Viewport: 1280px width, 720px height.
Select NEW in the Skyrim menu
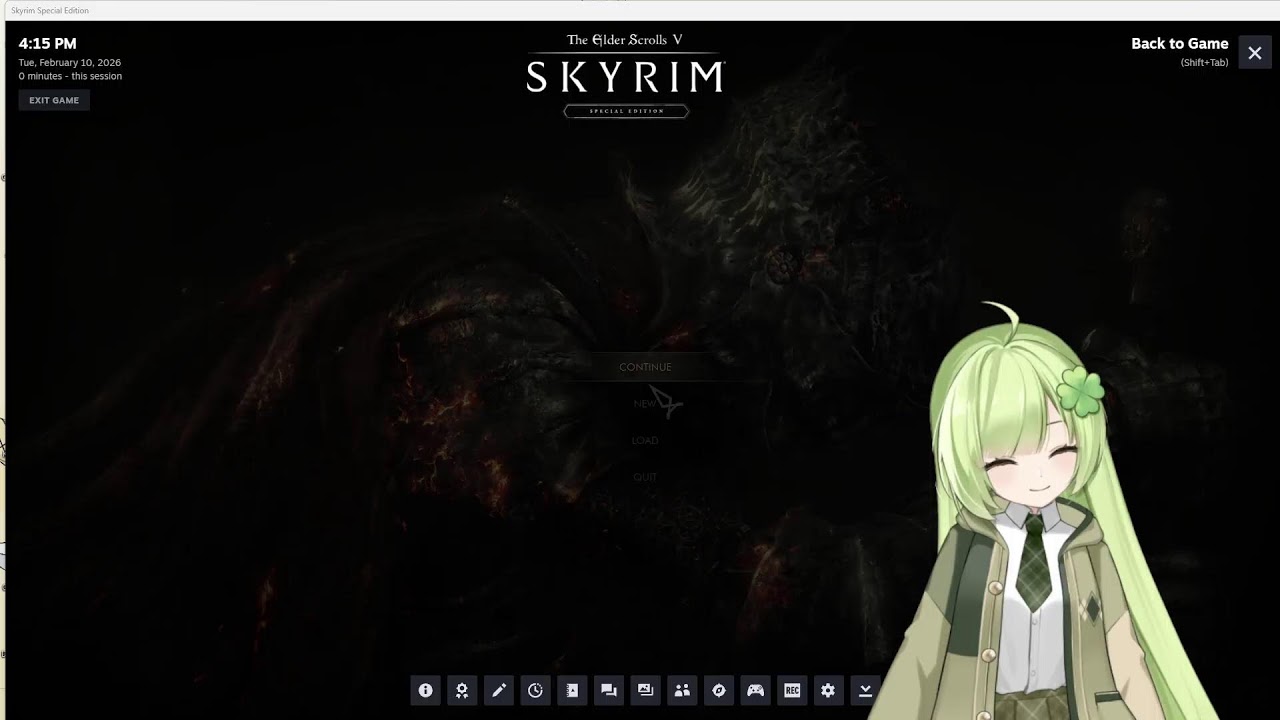tap(645, 404)
